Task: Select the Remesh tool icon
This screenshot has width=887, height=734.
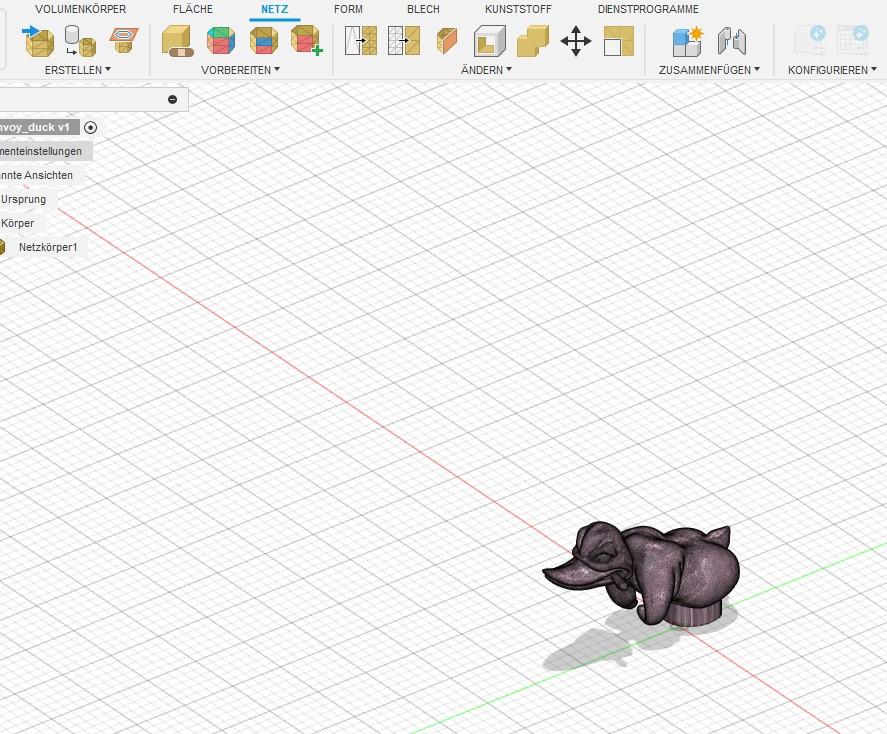Action: pyautogui.click(x=361, y=41)
